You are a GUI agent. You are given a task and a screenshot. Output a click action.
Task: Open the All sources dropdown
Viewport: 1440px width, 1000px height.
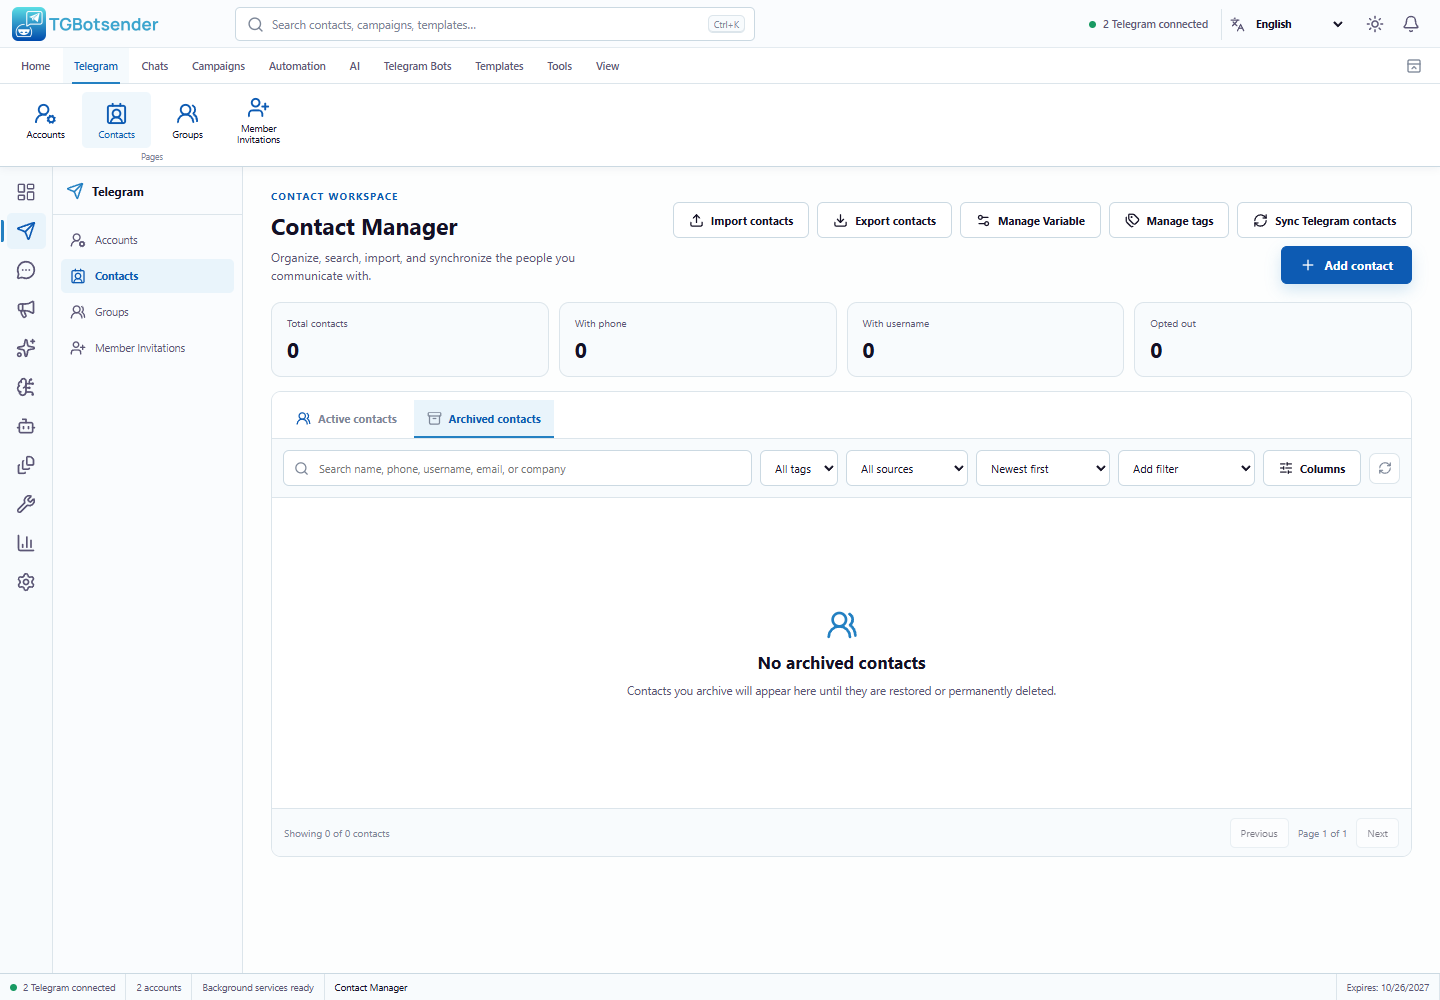[x=907, y=468]
